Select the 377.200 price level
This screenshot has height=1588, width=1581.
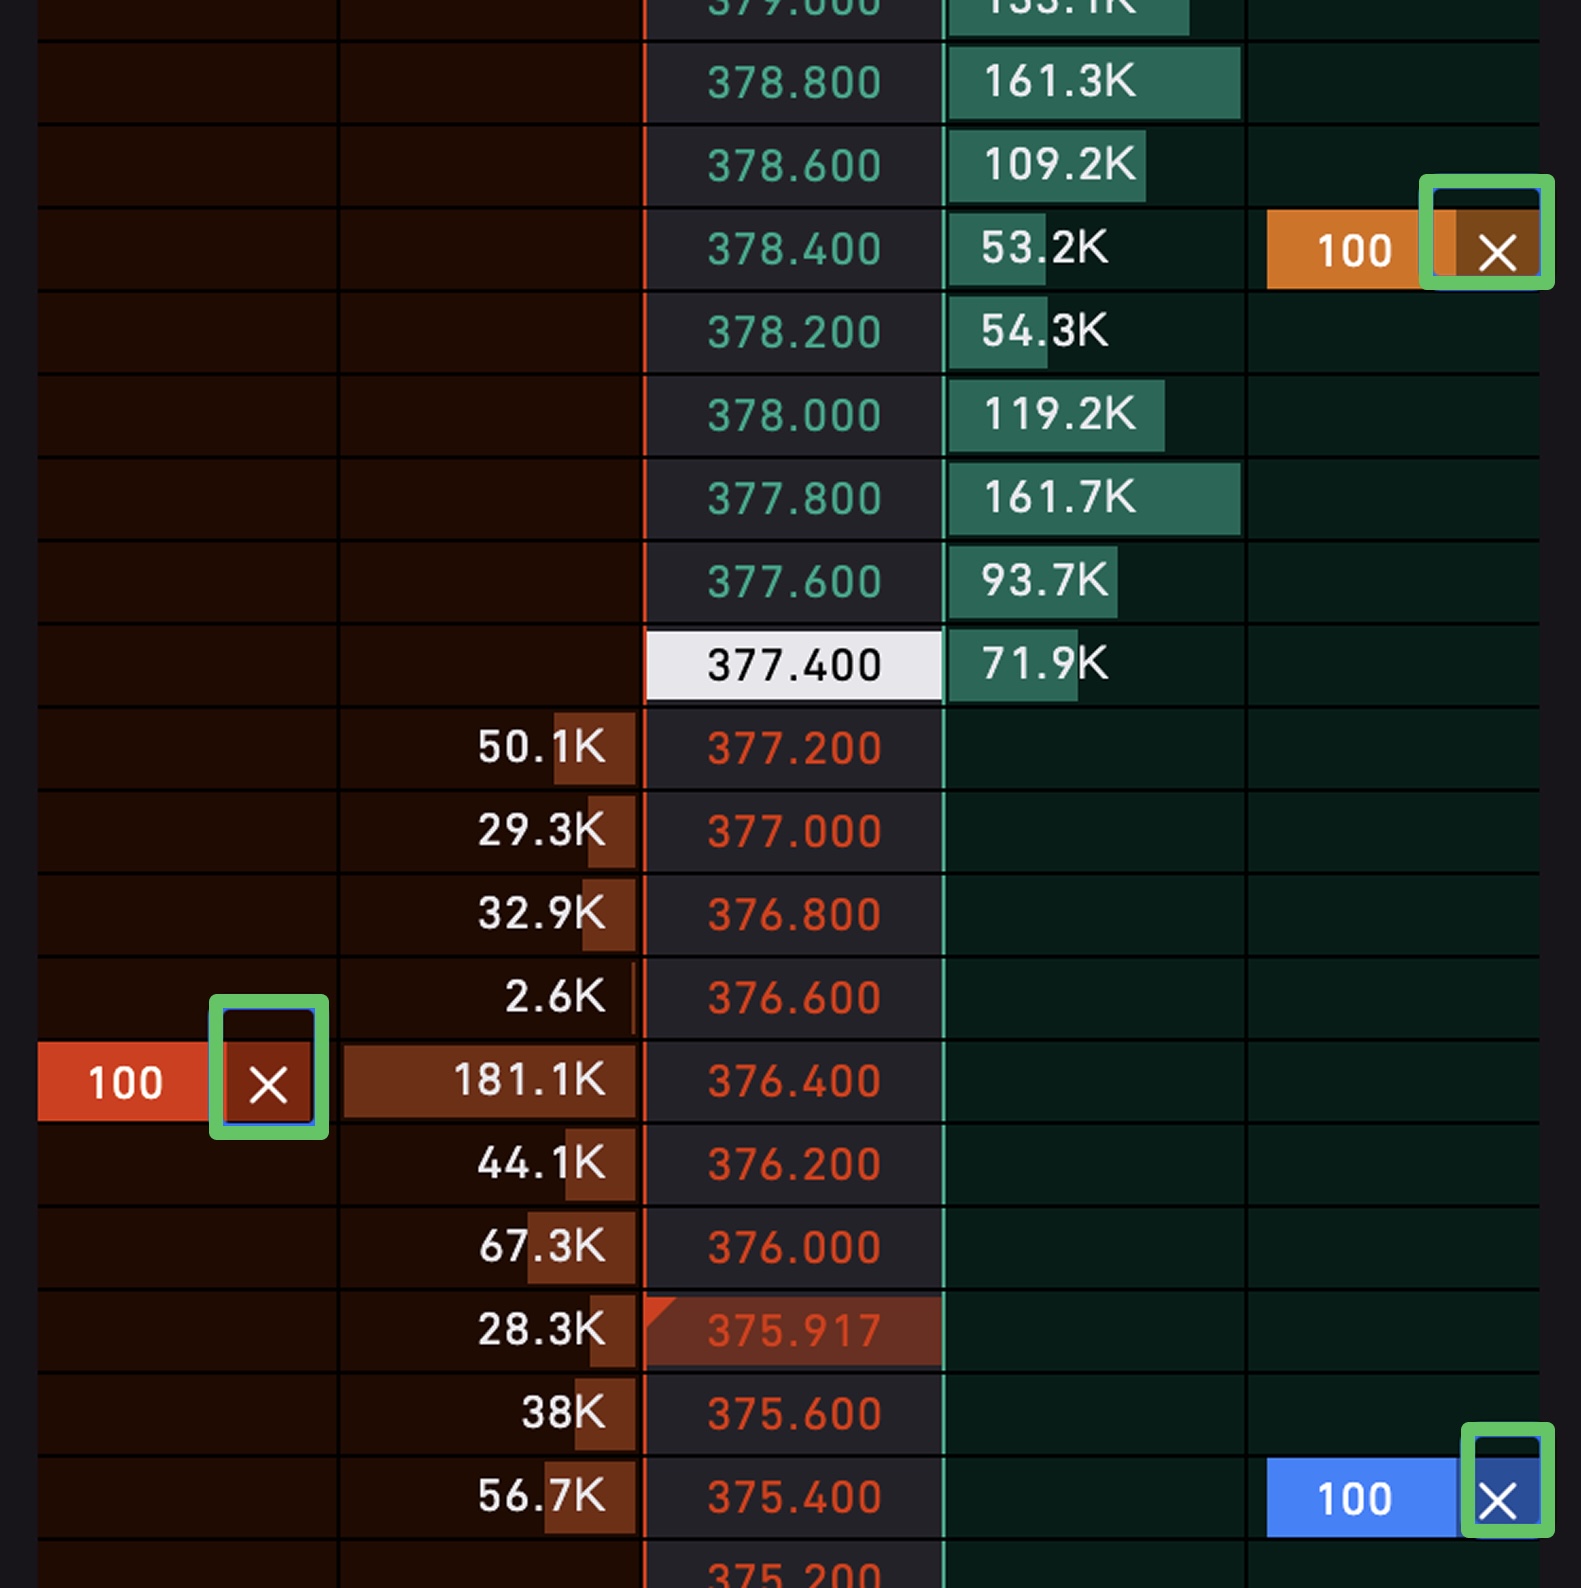pyautogui.click(x=794, y=749)
